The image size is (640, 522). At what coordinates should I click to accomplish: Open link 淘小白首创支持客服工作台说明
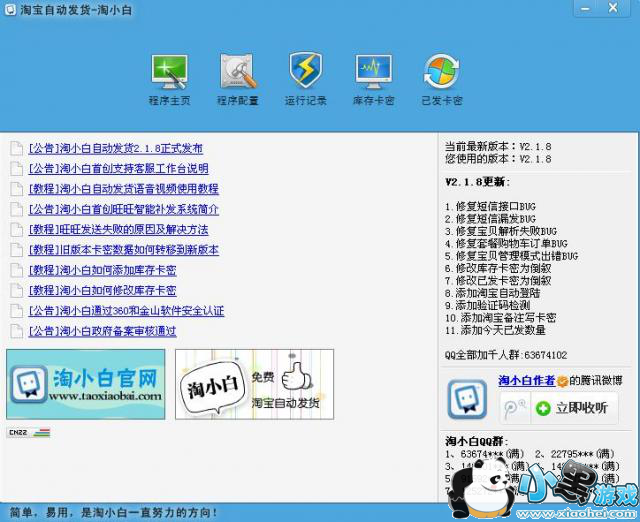click(x=118, y=169)
